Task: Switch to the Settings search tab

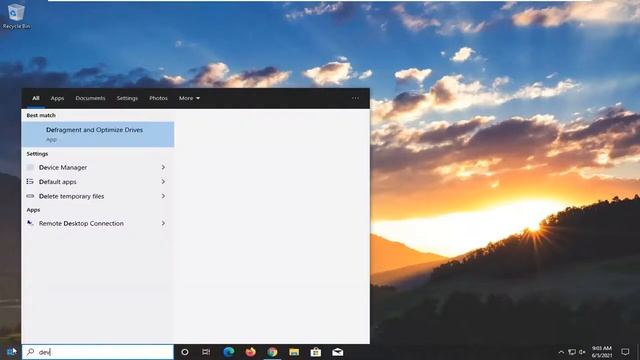Action: pyautogui.click(x=127, y=98)
